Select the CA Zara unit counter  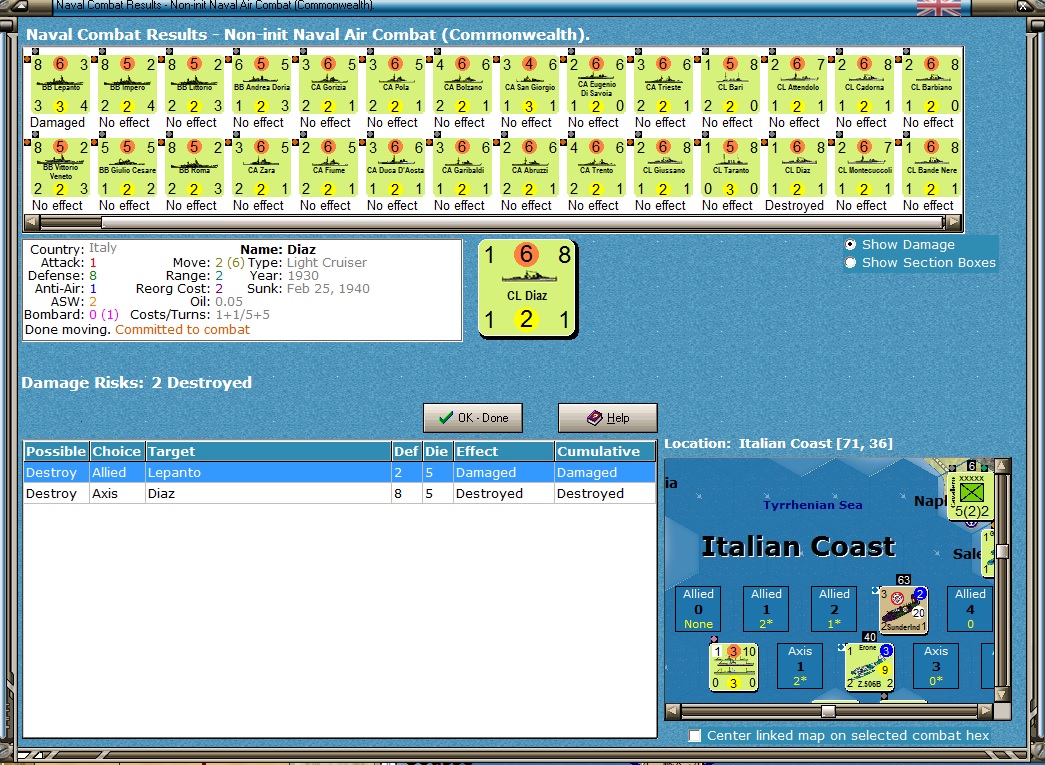261,168
